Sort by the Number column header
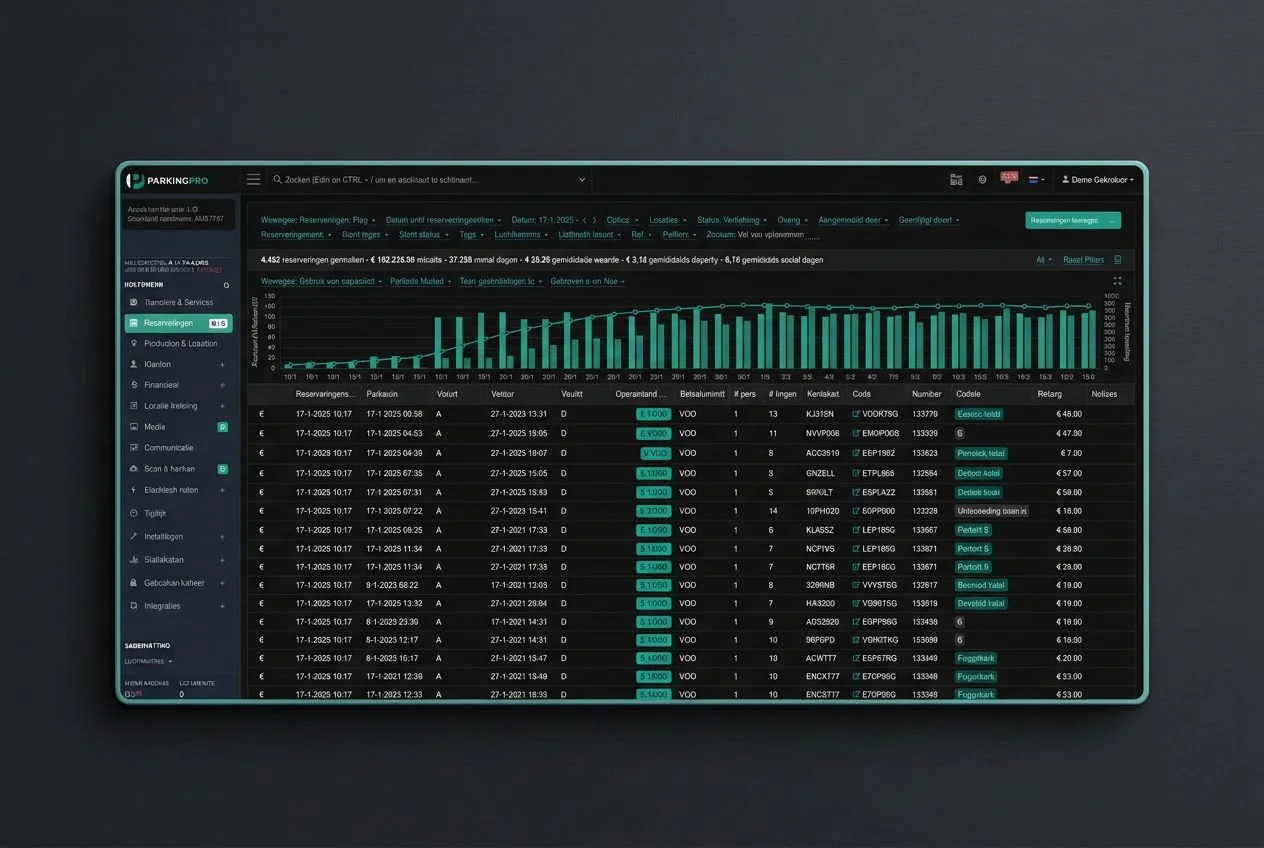This screenshot has height=848, width=1264. (927, 394)
